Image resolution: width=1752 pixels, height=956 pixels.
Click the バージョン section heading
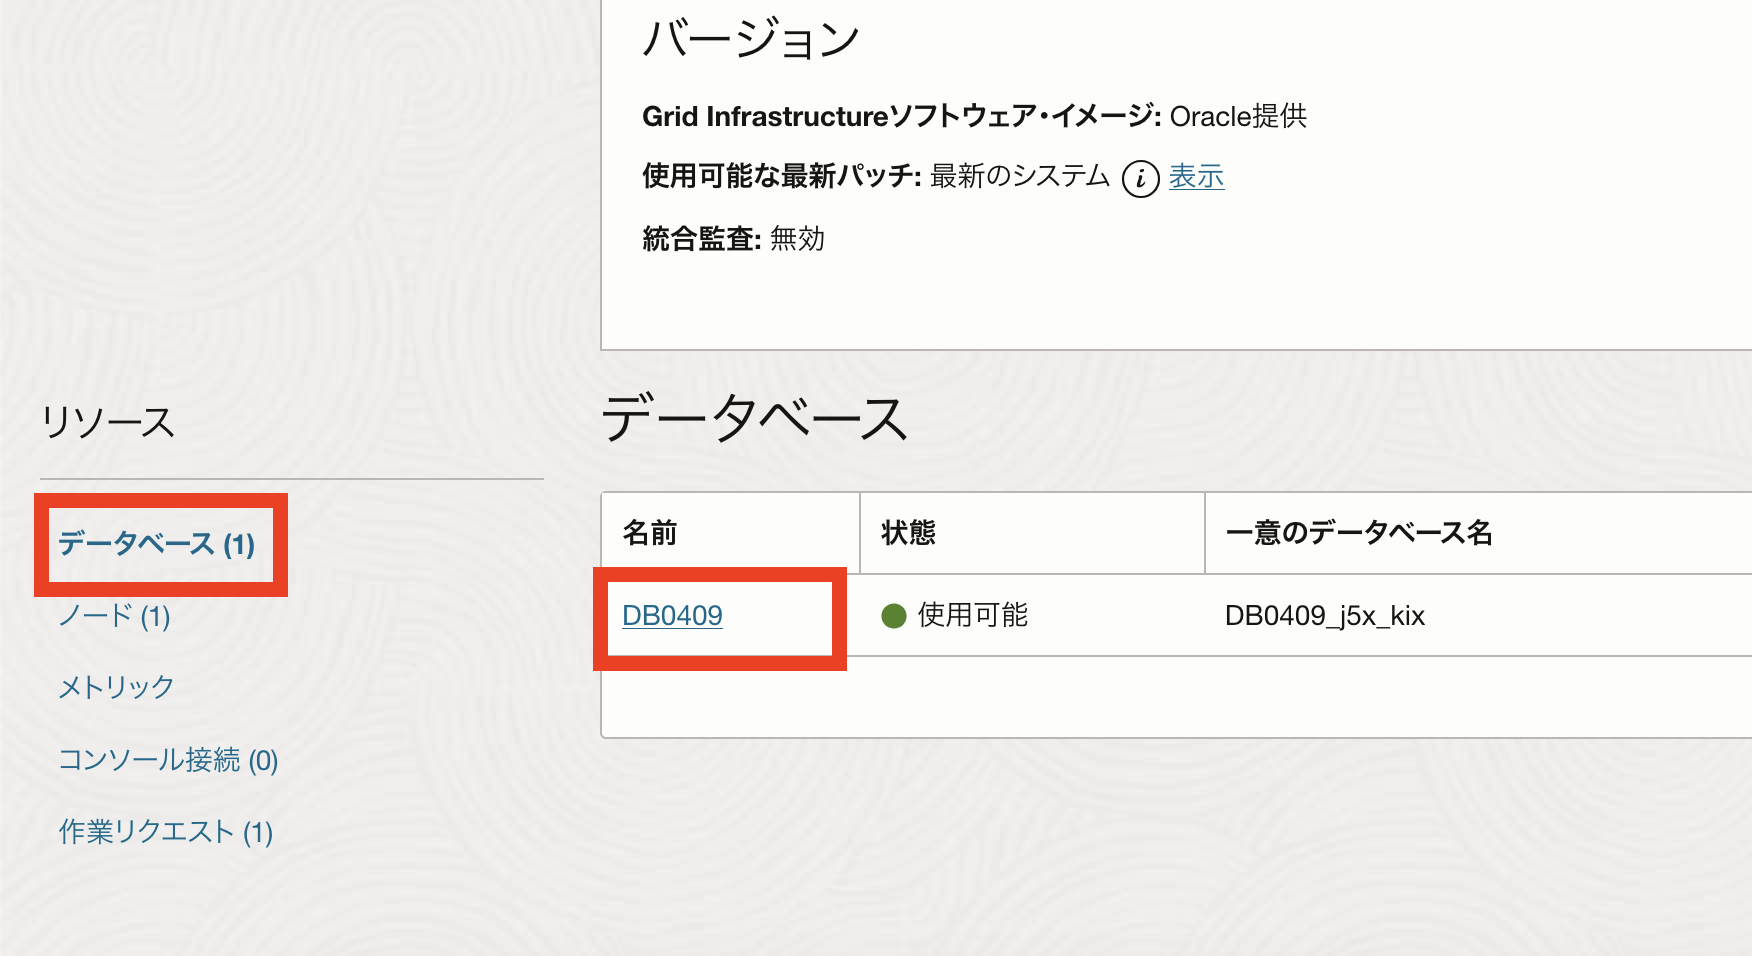tap(751, 41)
